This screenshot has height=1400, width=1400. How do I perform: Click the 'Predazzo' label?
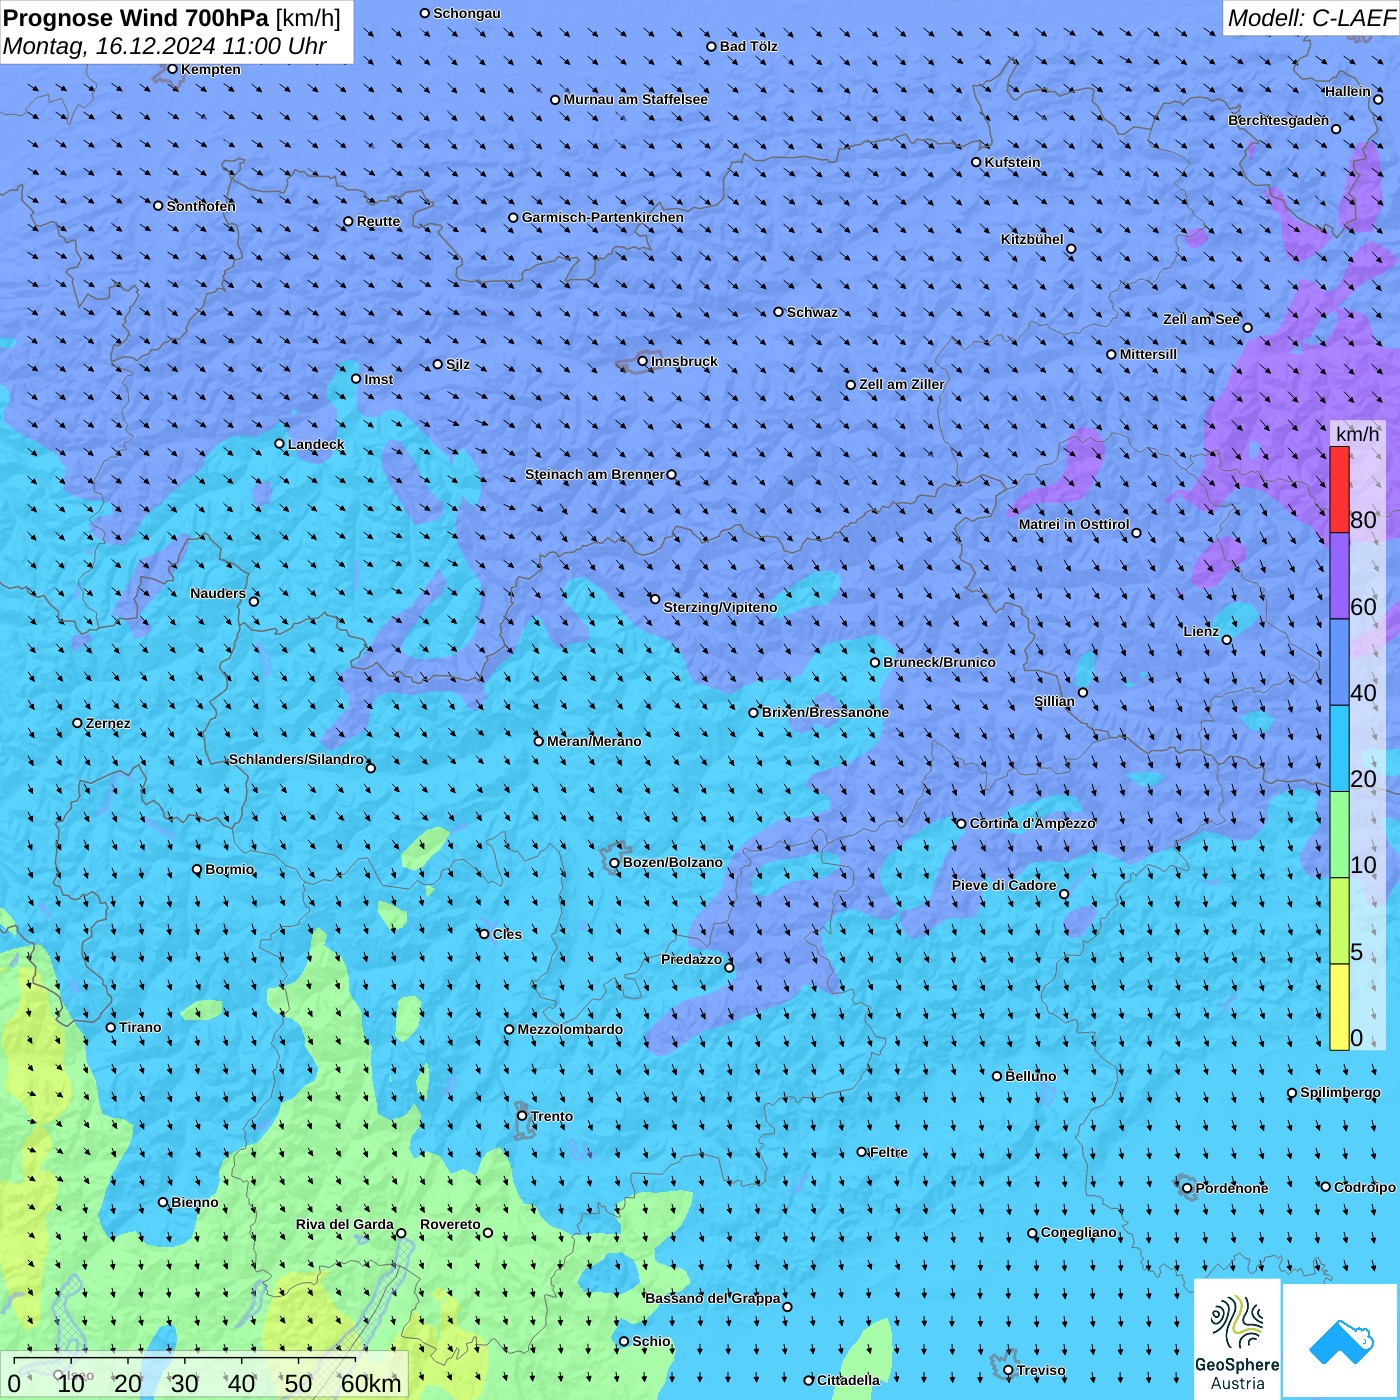(x=692, y=959)
